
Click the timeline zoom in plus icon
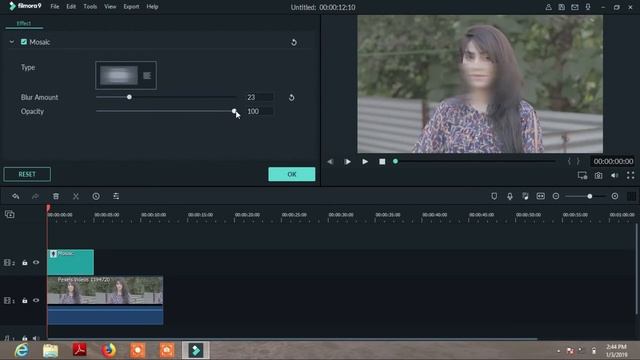click(615, 196)
